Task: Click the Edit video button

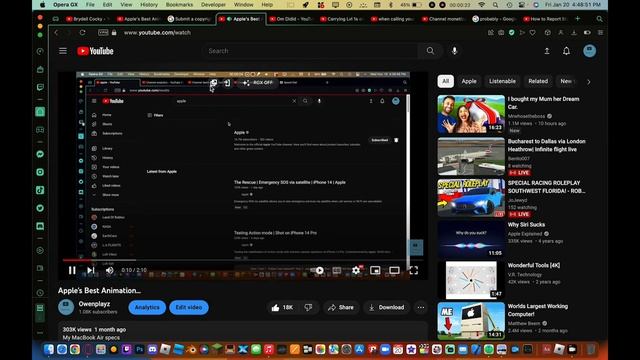Action: (189, 307)
